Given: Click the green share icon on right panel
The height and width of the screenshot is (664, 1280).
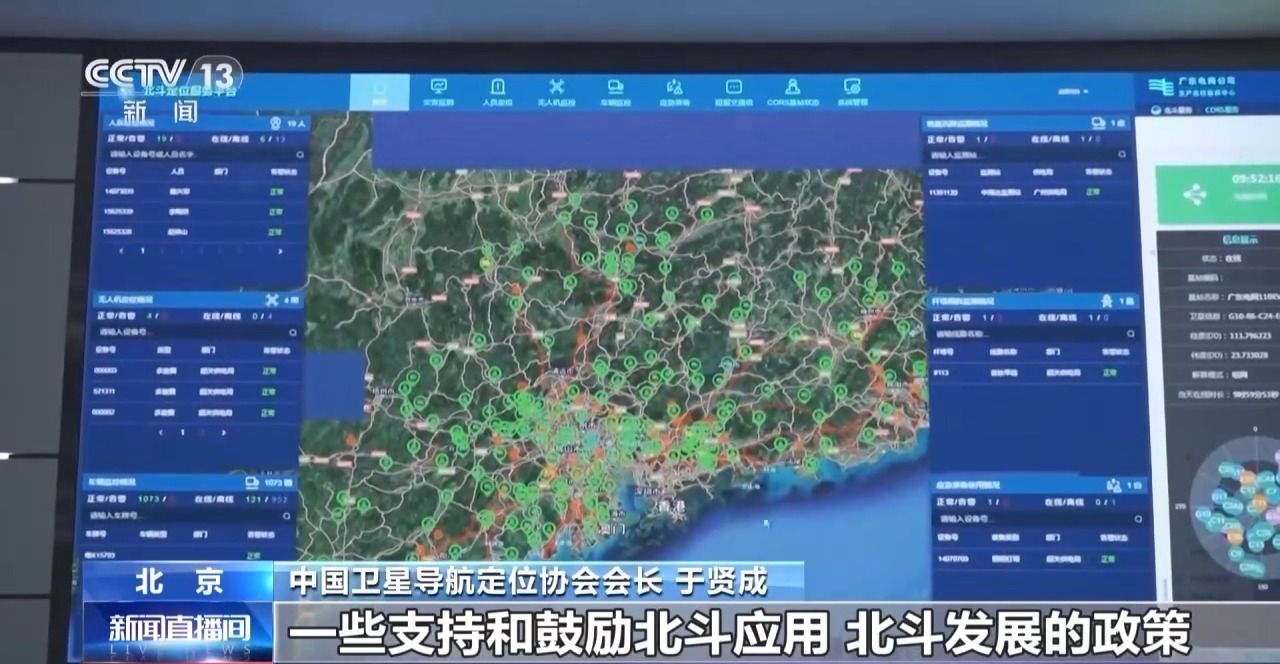Looking at the screenshot, I should 1194,195.
